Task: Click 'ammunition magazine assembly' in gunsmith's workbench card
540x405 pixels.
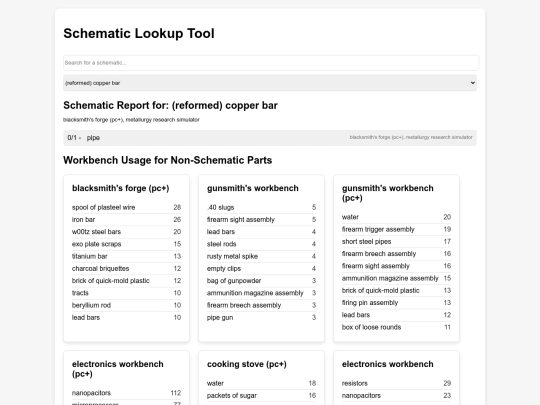Action: coord(261,293)
